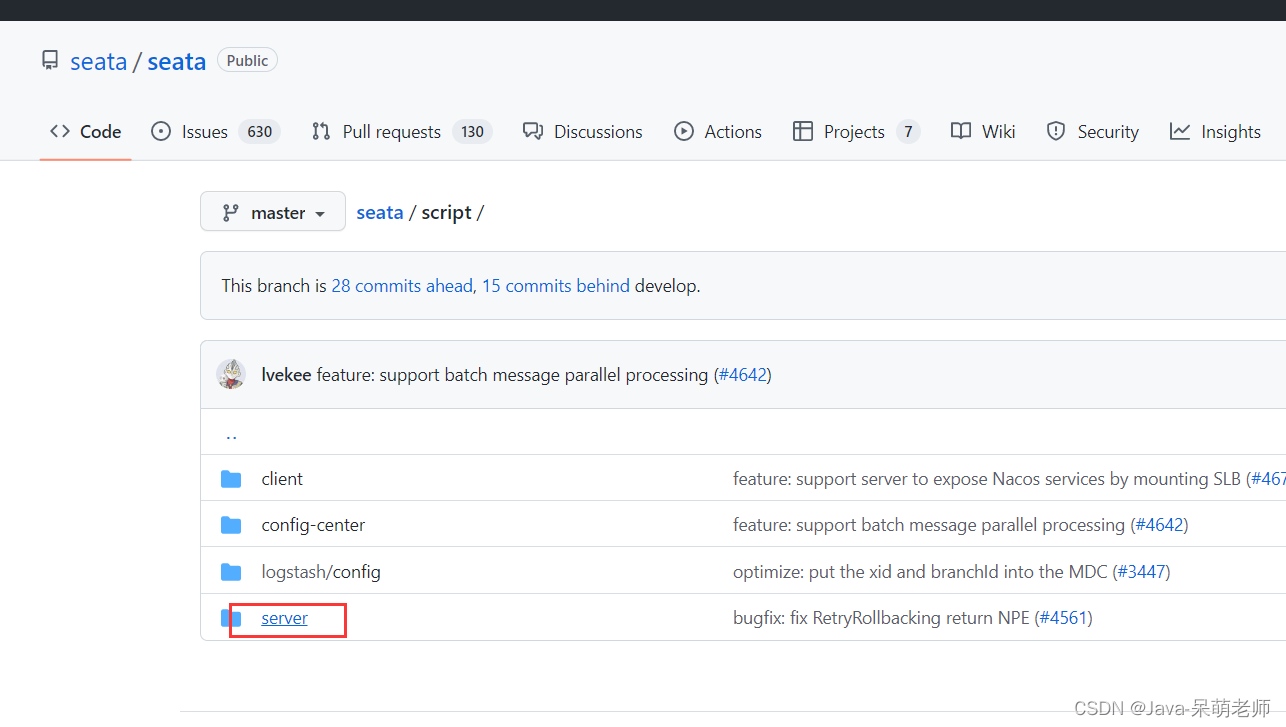This screenshot has height=727, width=1286.
Task: Open the latest commit message link
Action: [512, 374]
